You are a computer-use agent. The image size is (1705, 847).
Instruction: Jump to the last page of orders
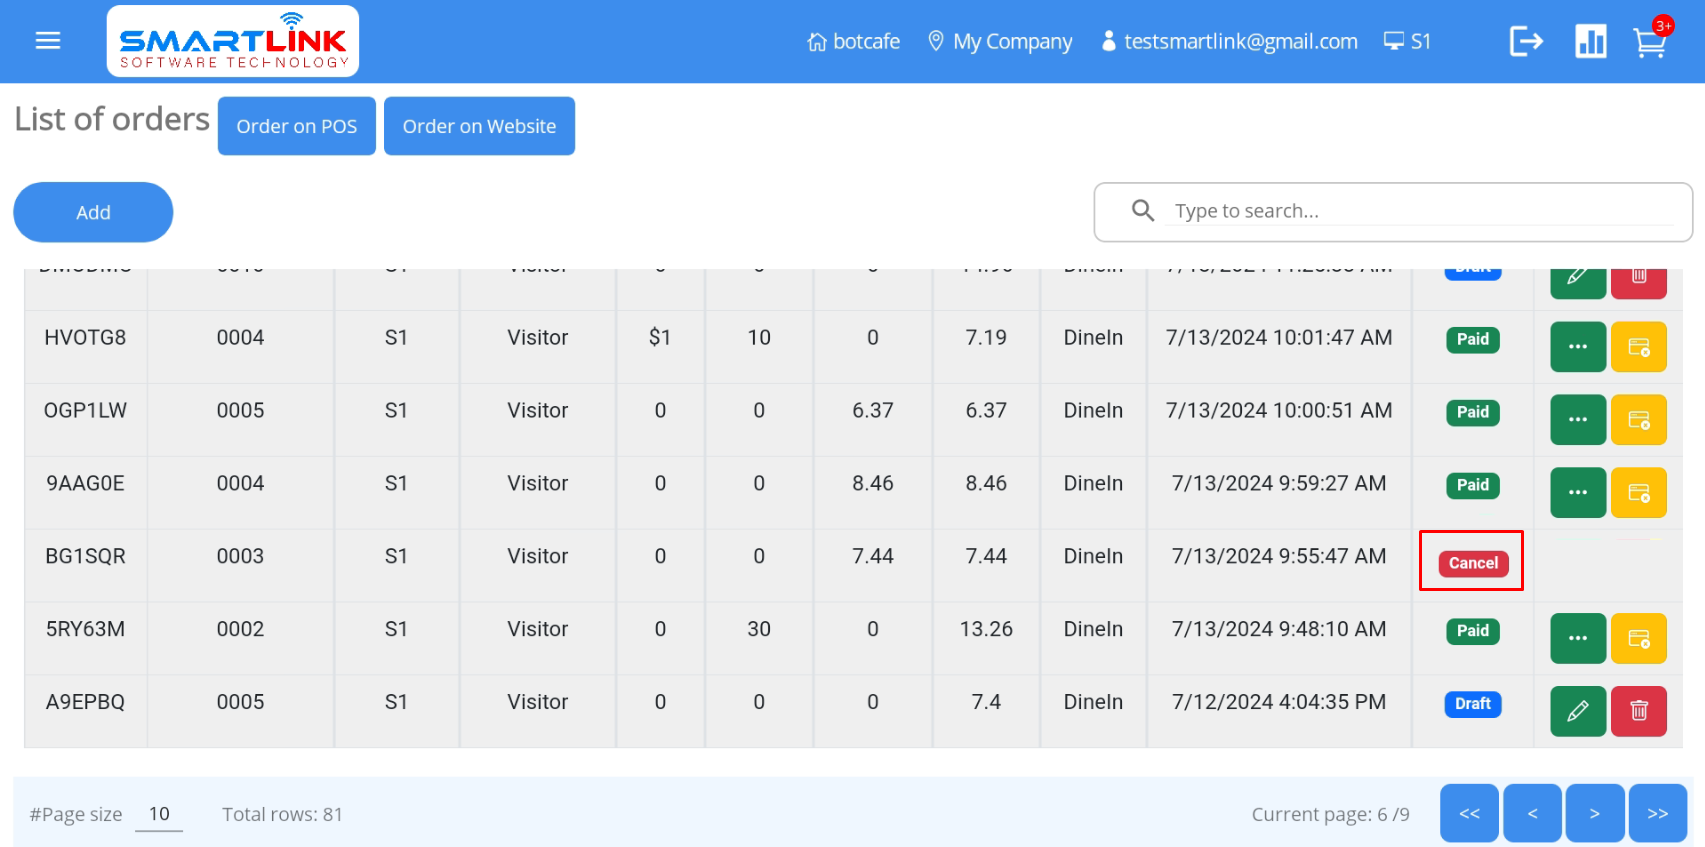pyautogui.click(x=1657, y=814)
